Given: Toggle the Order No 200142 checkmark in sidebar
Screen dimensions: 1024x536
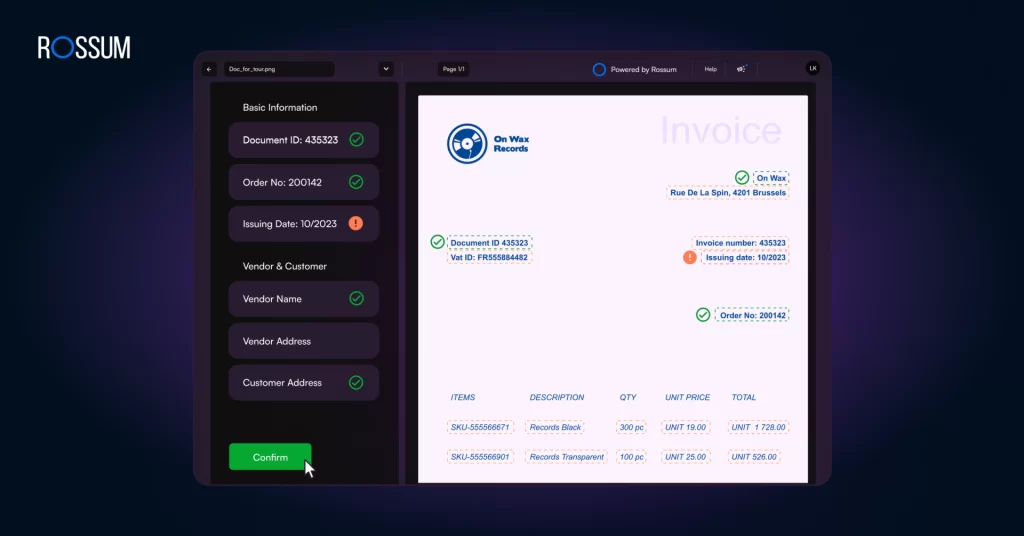Looking at the screenshot, I should (x=356, y=182).
